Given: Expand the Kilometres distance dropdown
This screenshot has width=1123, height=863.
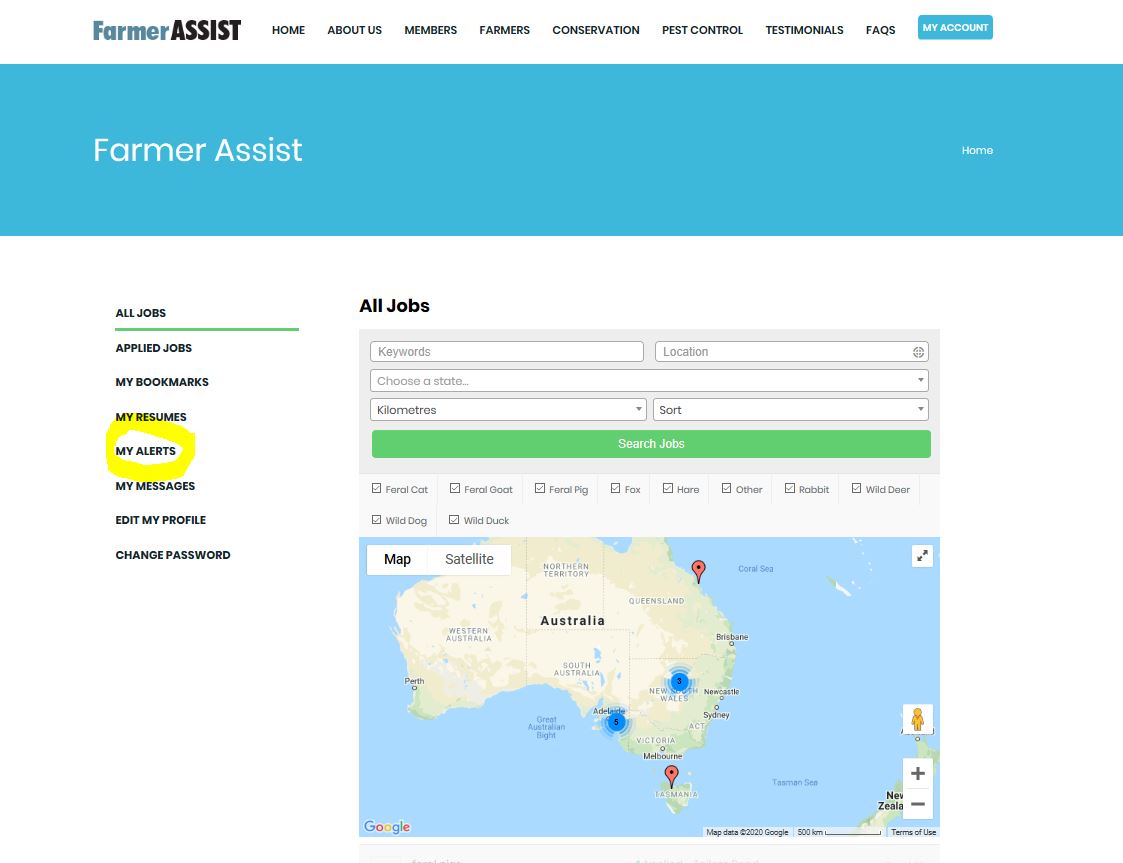Looking at the screenshot, I should [x=508, y=410].
